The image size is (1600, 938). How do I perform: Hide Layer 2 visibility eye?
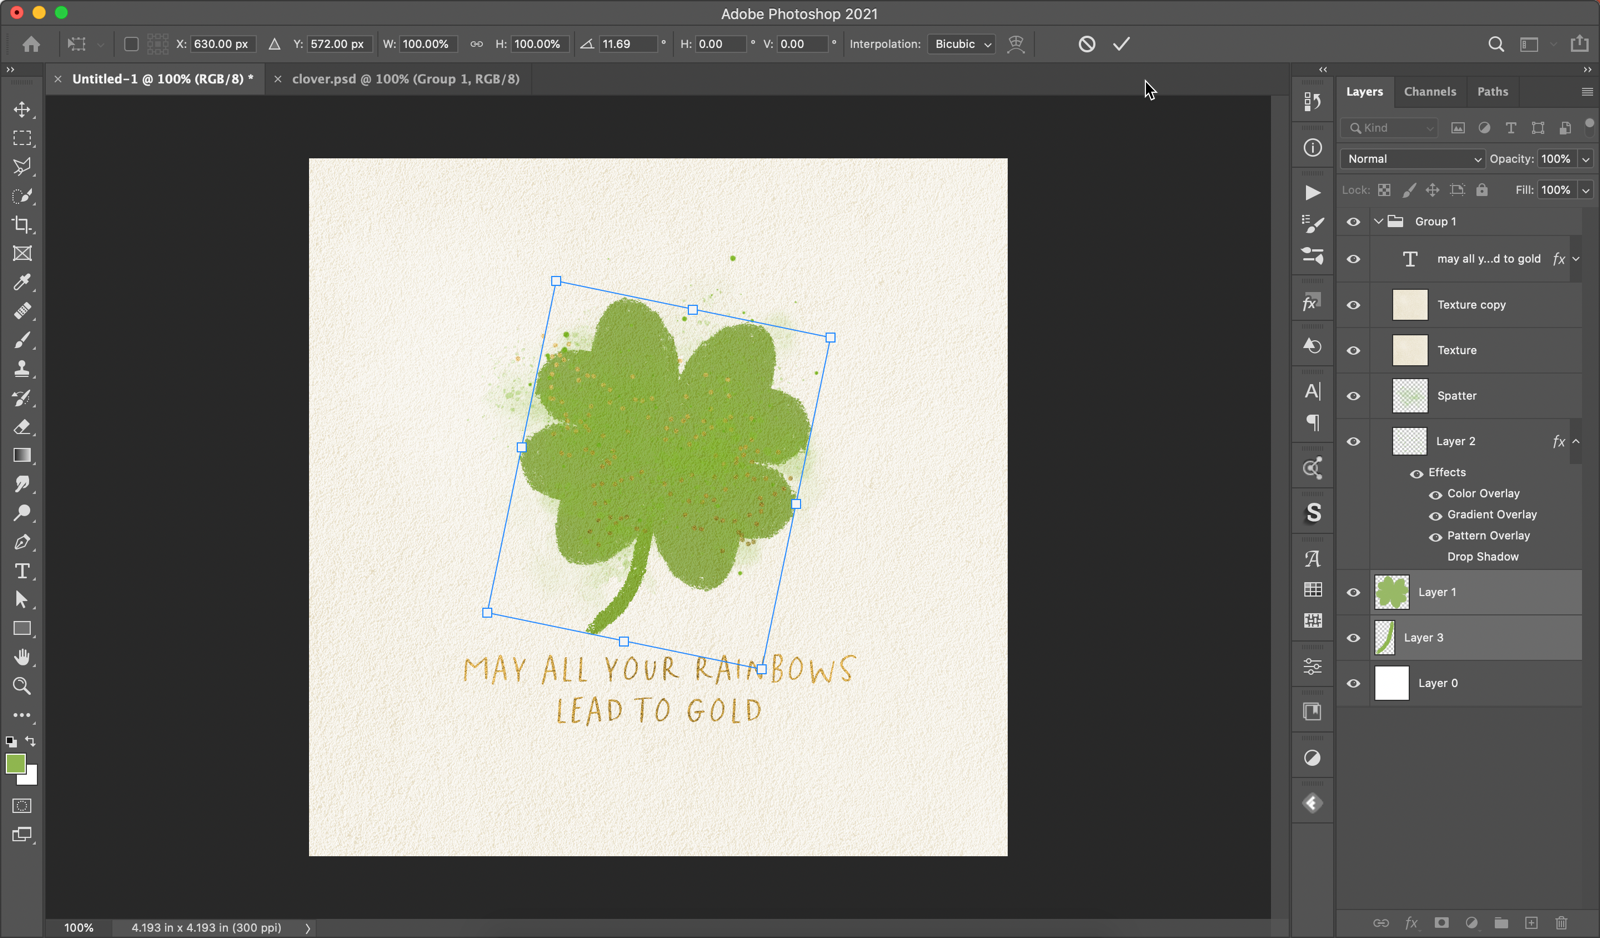click(x=1353, y=441)
